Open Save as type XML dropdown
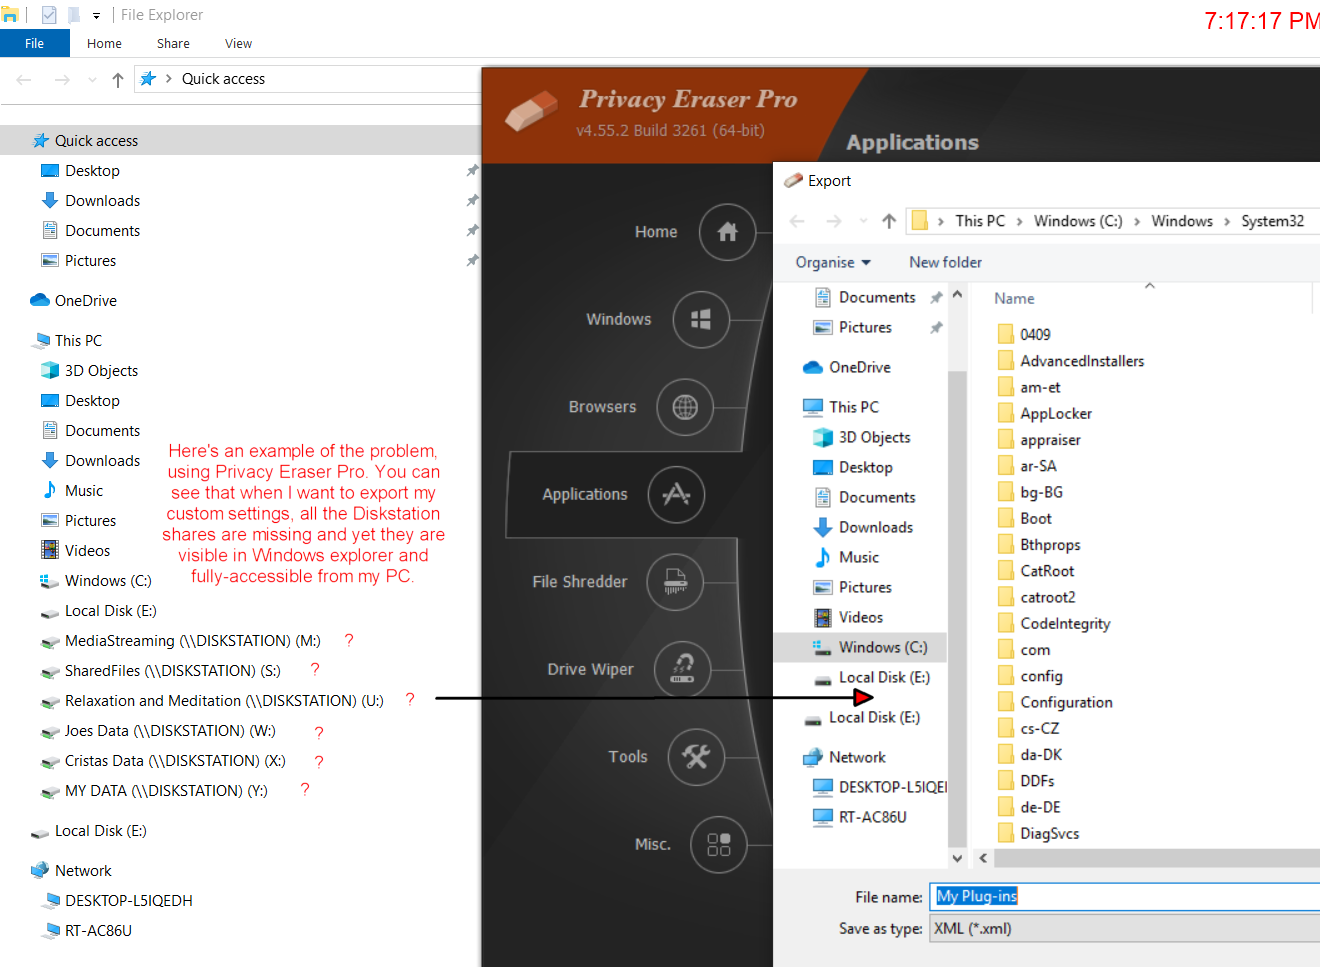The image size is (1320, 967). [x=1125, y=928]
